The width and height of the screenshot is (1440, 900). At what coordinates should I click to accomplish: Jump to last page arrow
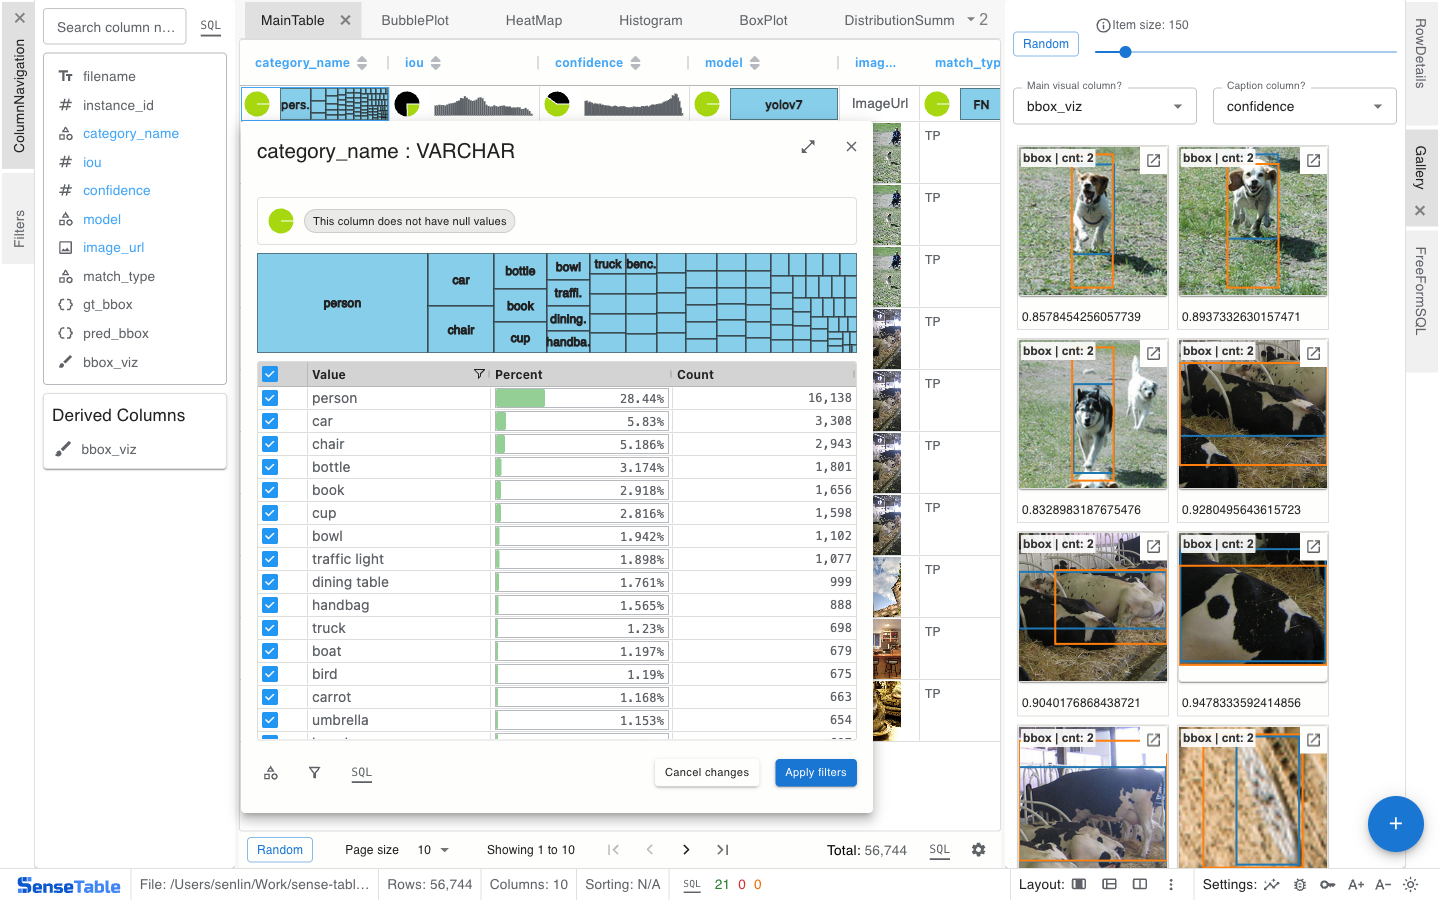722,850
